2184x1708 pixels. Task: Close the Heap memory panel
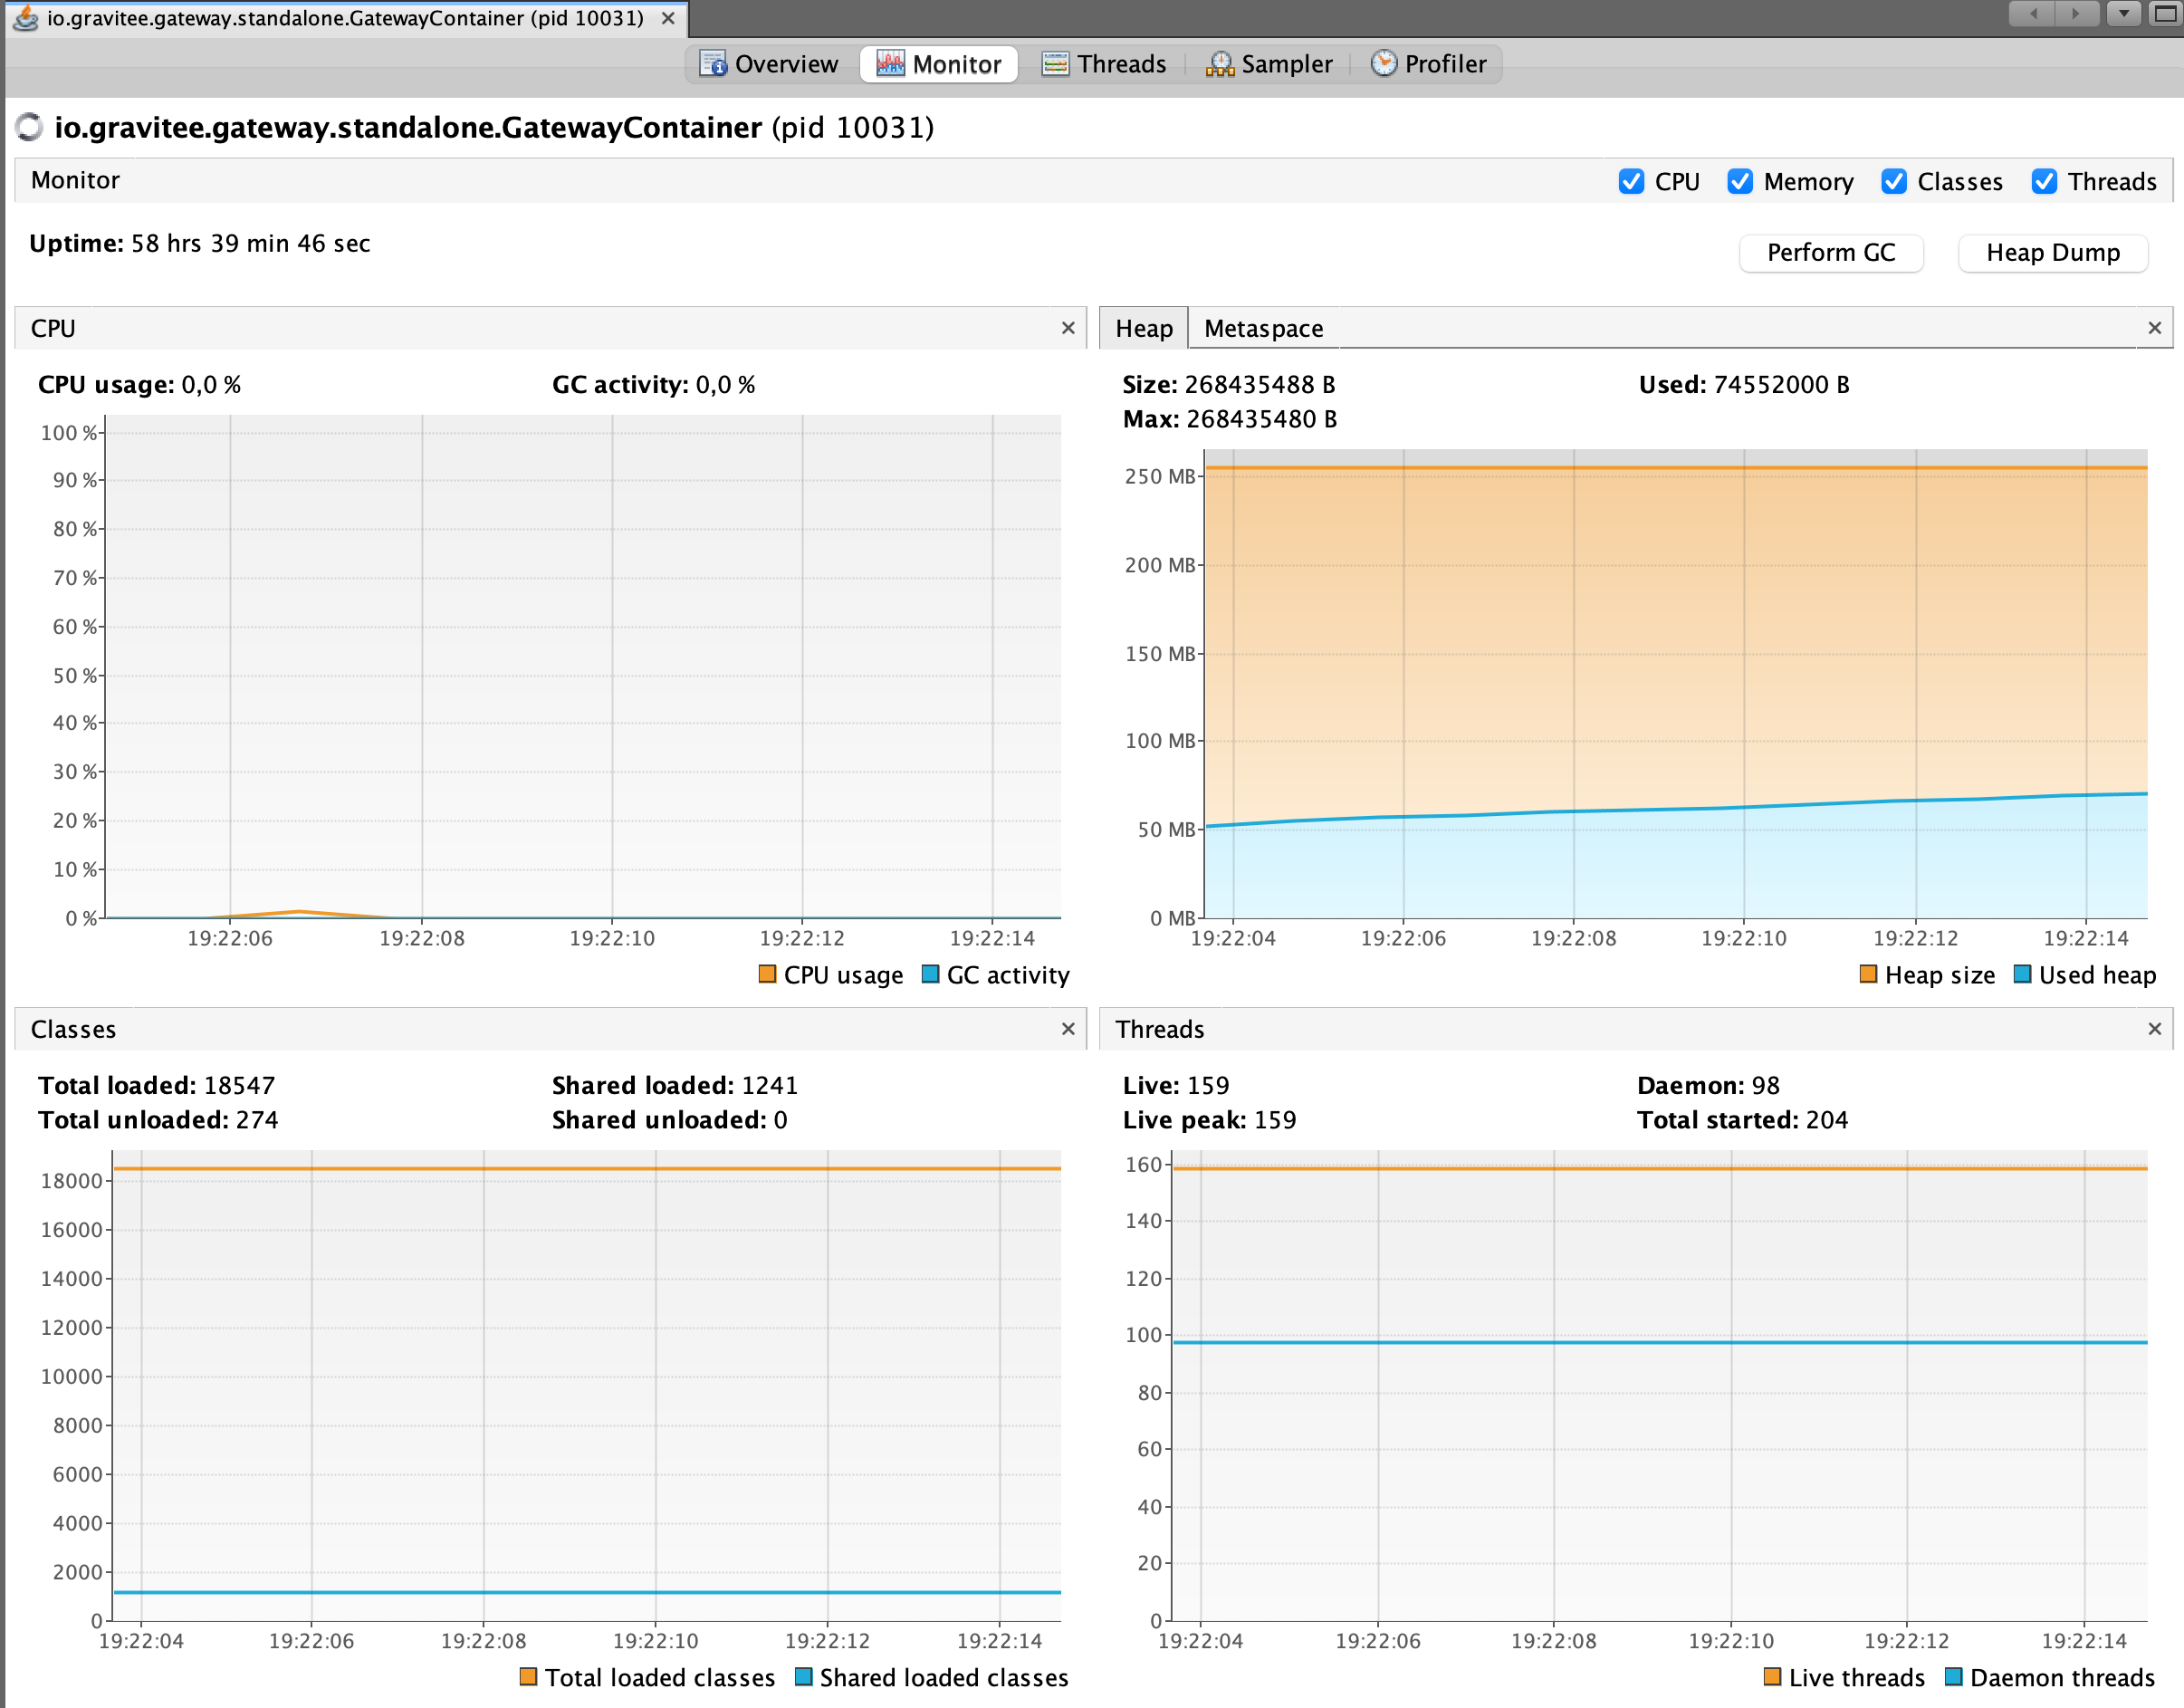[x=2154, y=328]
